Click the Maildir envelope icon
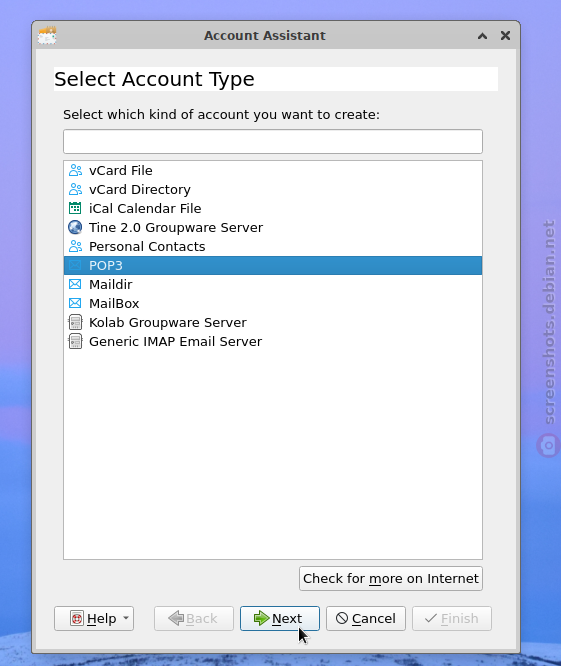 [x=75, y=284]
